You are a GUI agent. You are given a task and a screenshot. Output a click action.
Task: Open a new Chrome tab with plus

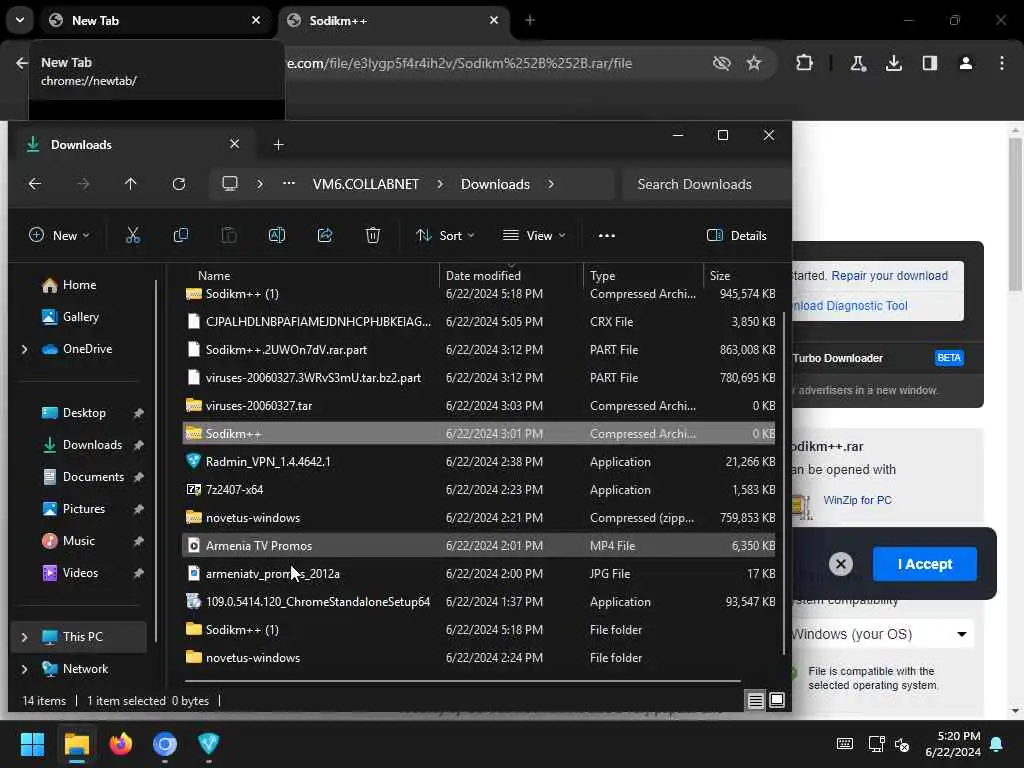pos(530,20)
